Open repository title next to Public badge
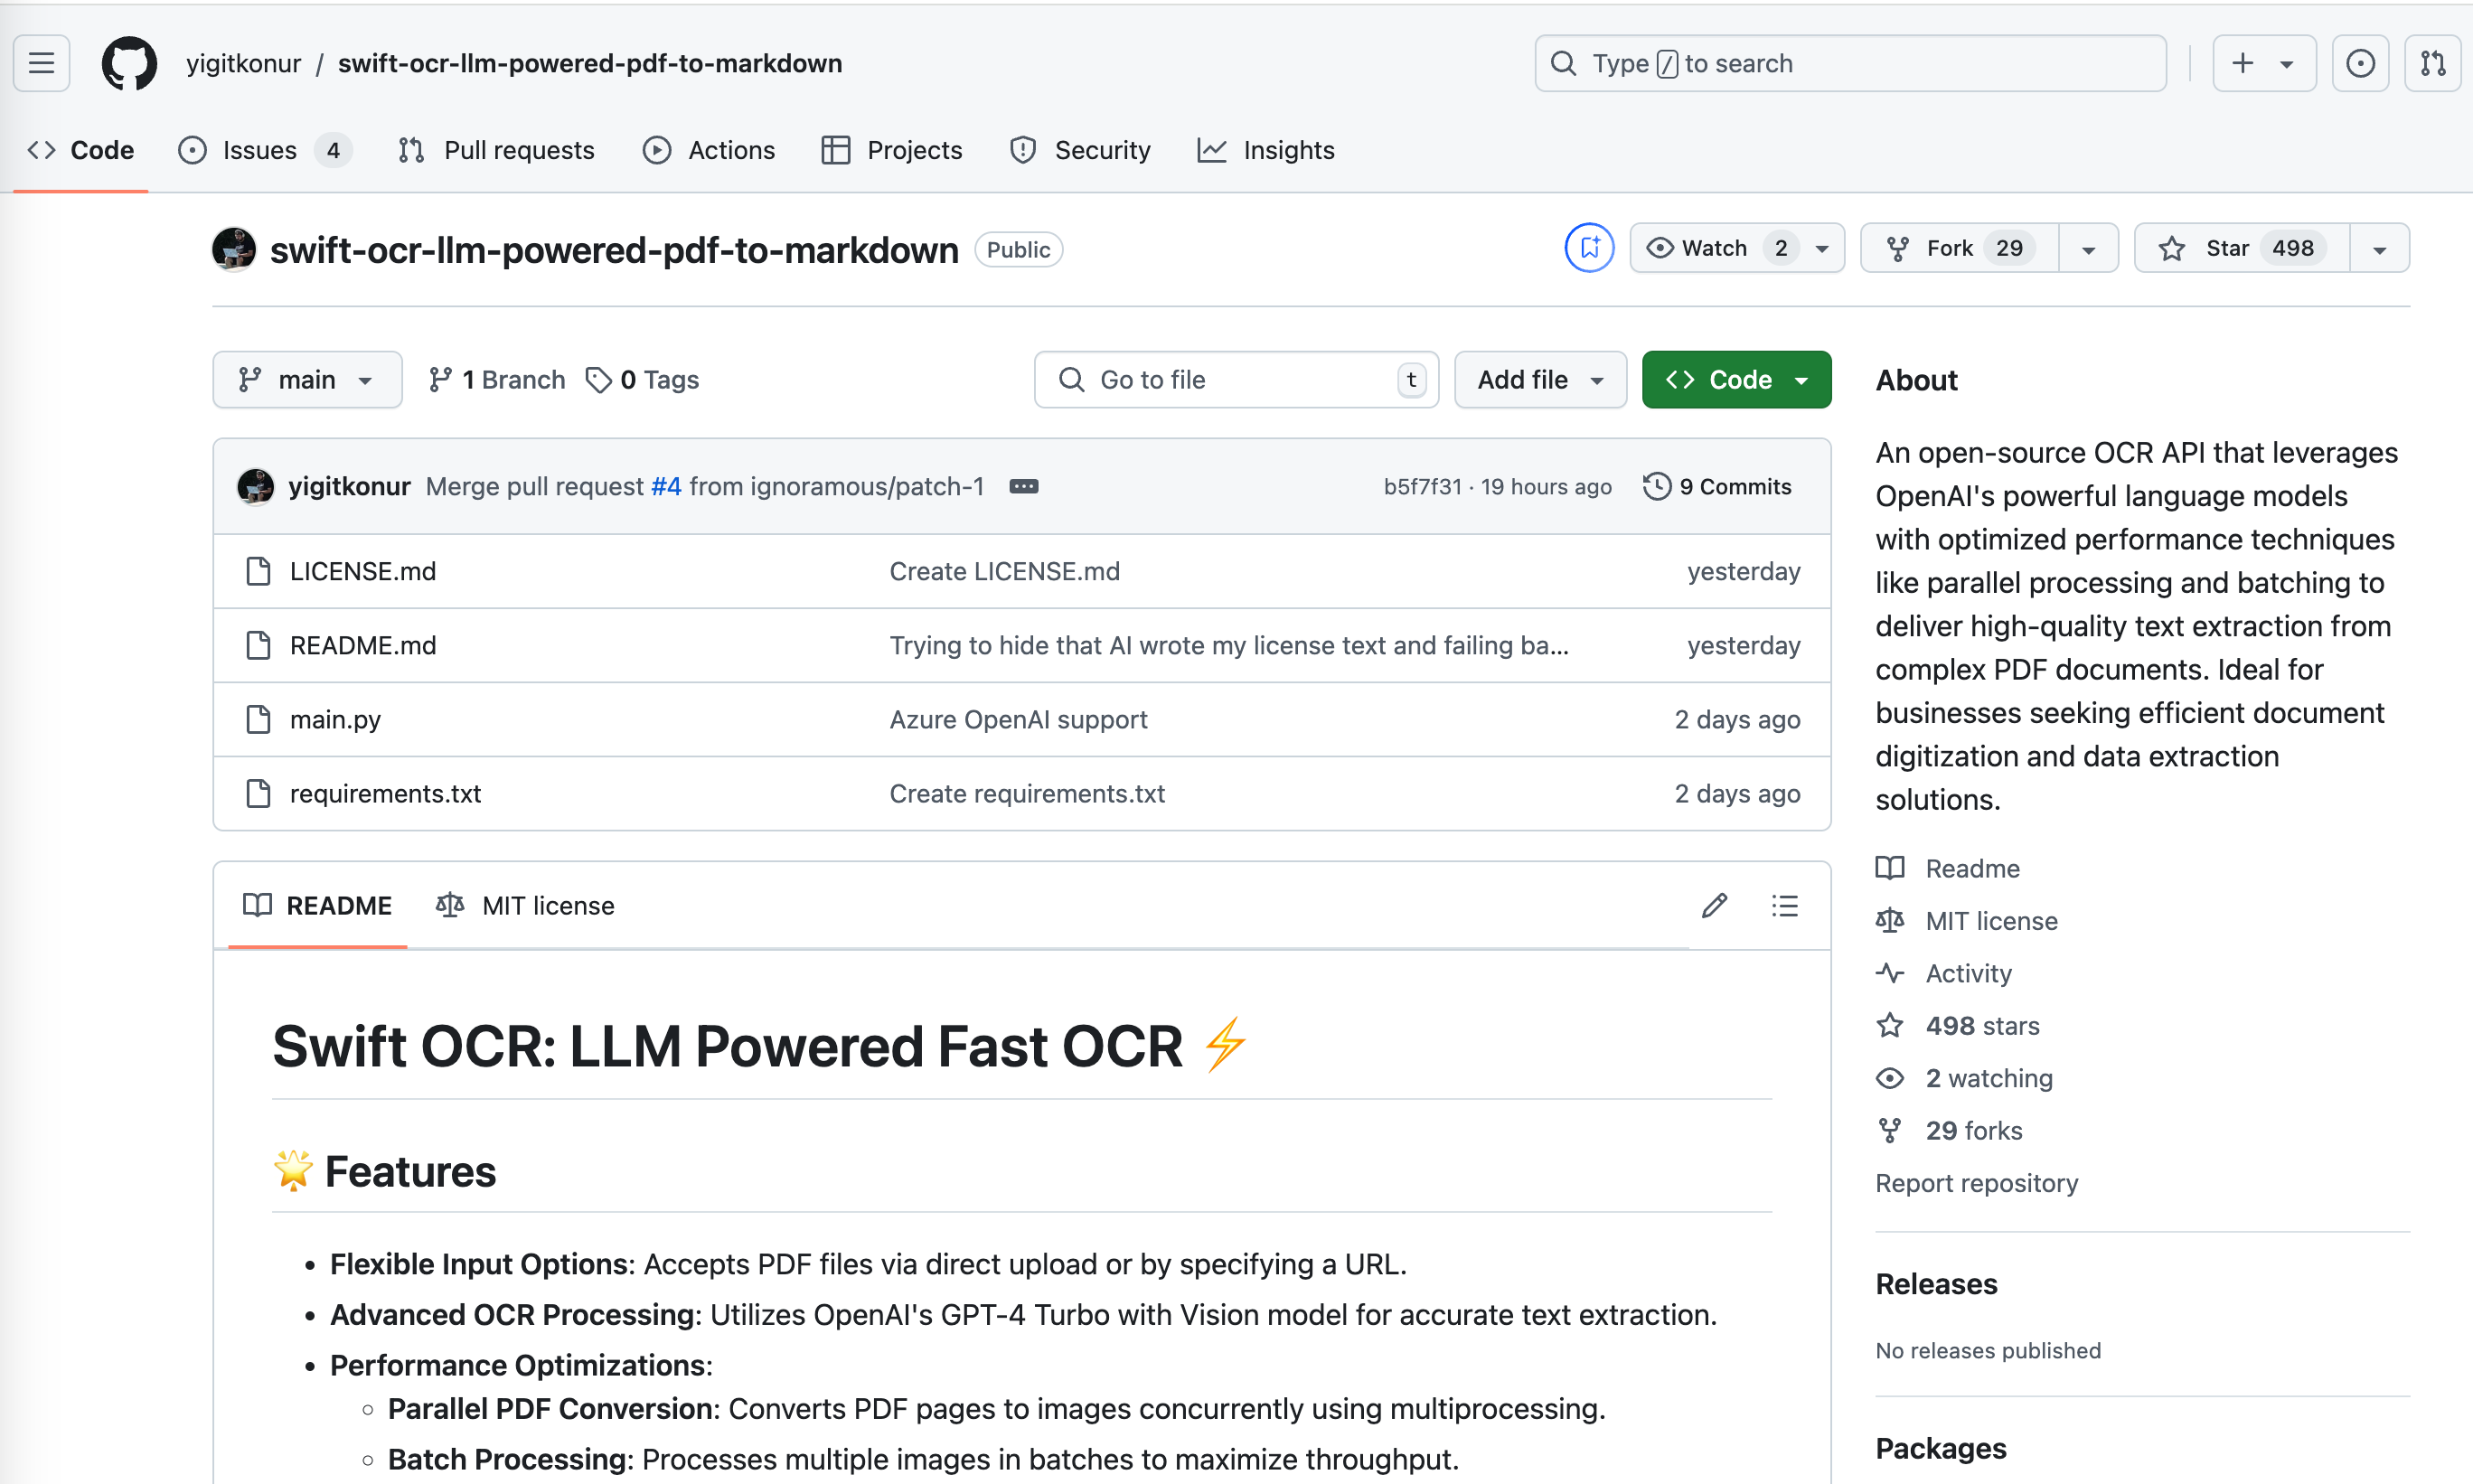Viewport: 2473px width, 1484px height. pos(614,249)
